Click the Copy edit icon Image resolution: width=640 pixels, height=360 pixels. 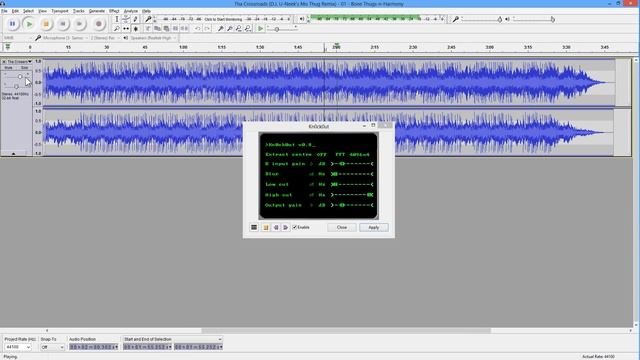tap(157, 29)
